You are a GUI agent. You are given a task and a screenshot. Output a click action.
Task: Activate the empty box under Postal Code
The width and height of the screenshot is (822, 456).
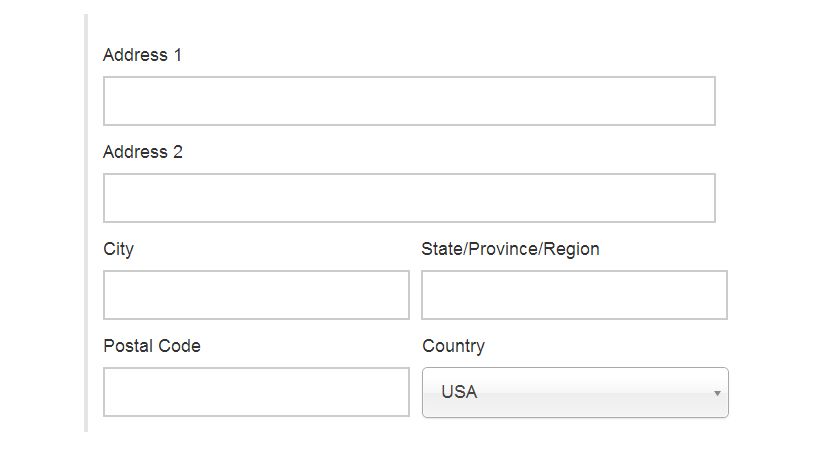(256, 392)
